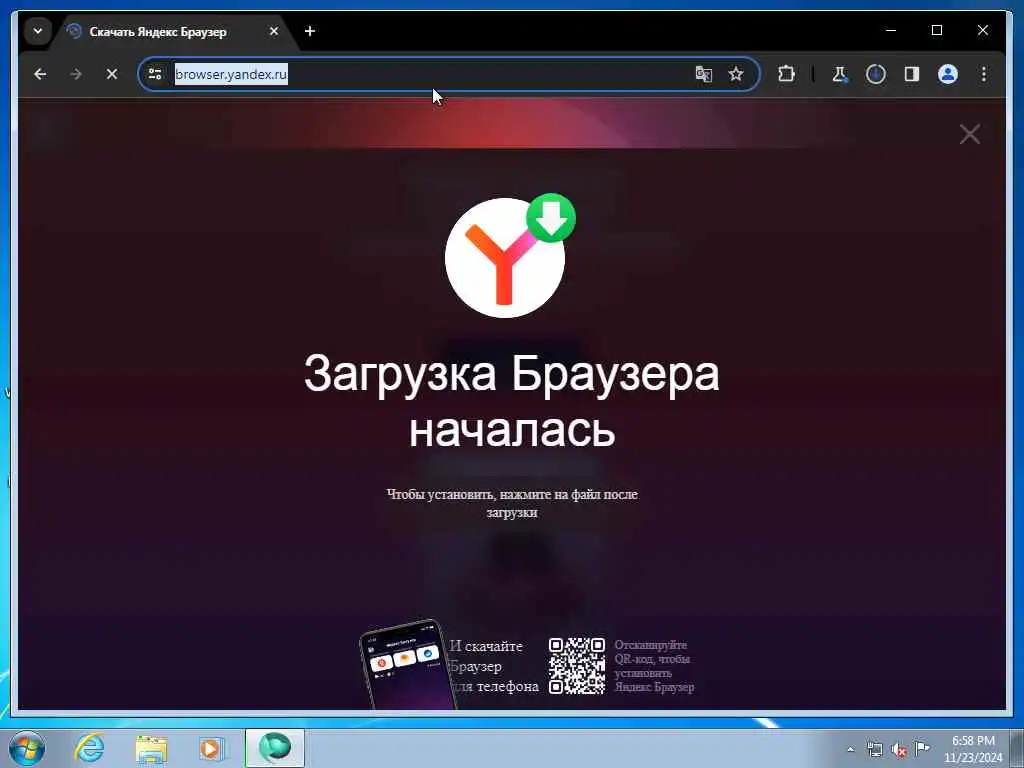
Task: Open Windows Media Player on taskbar
Action: (212, 748)
